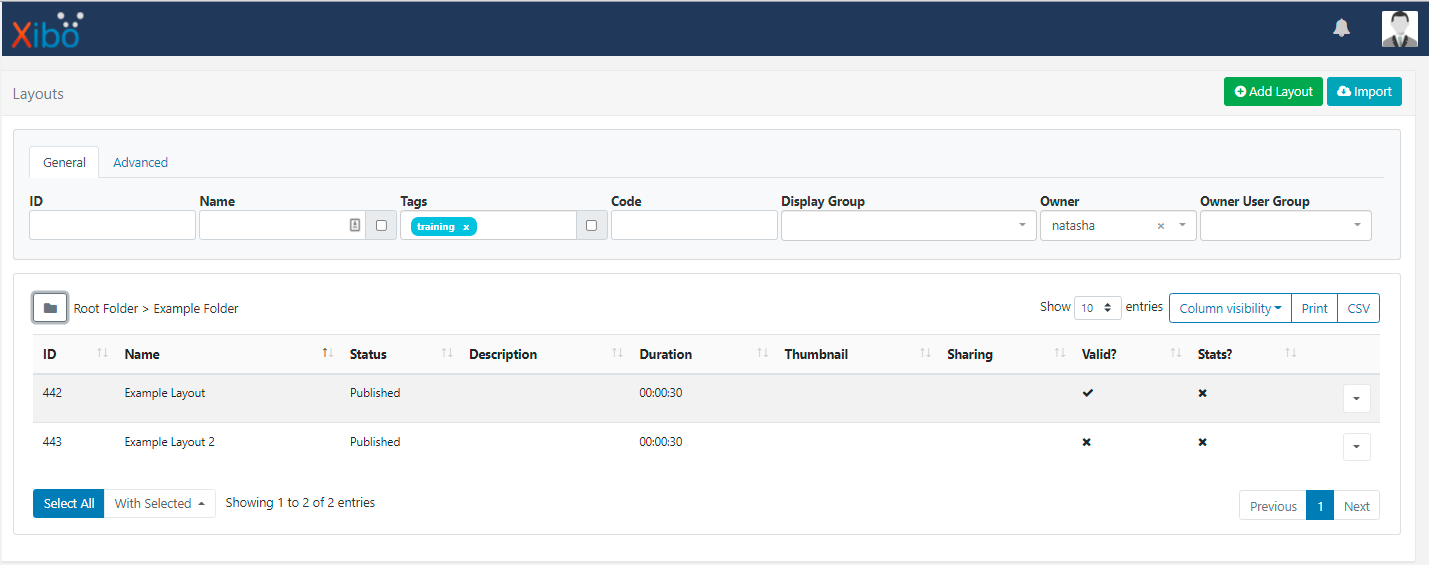Open row menu for Example Layout 2
Image resolution: width=1429 pixels, height=565 pixels.
tap(1356, 447)
